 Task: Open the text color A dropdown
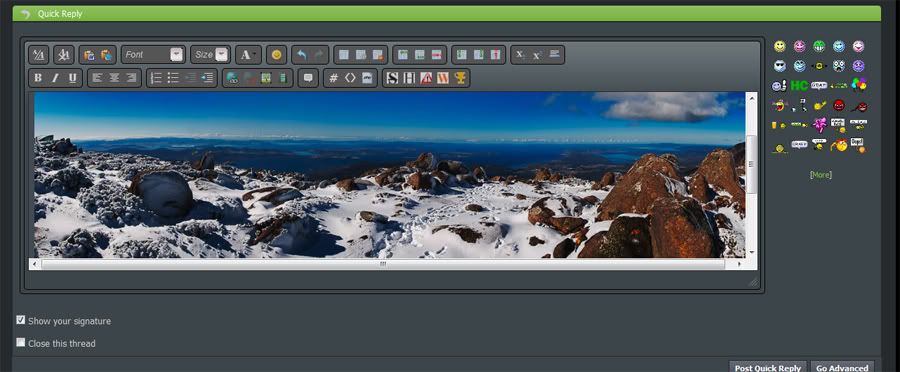[248, 55]
